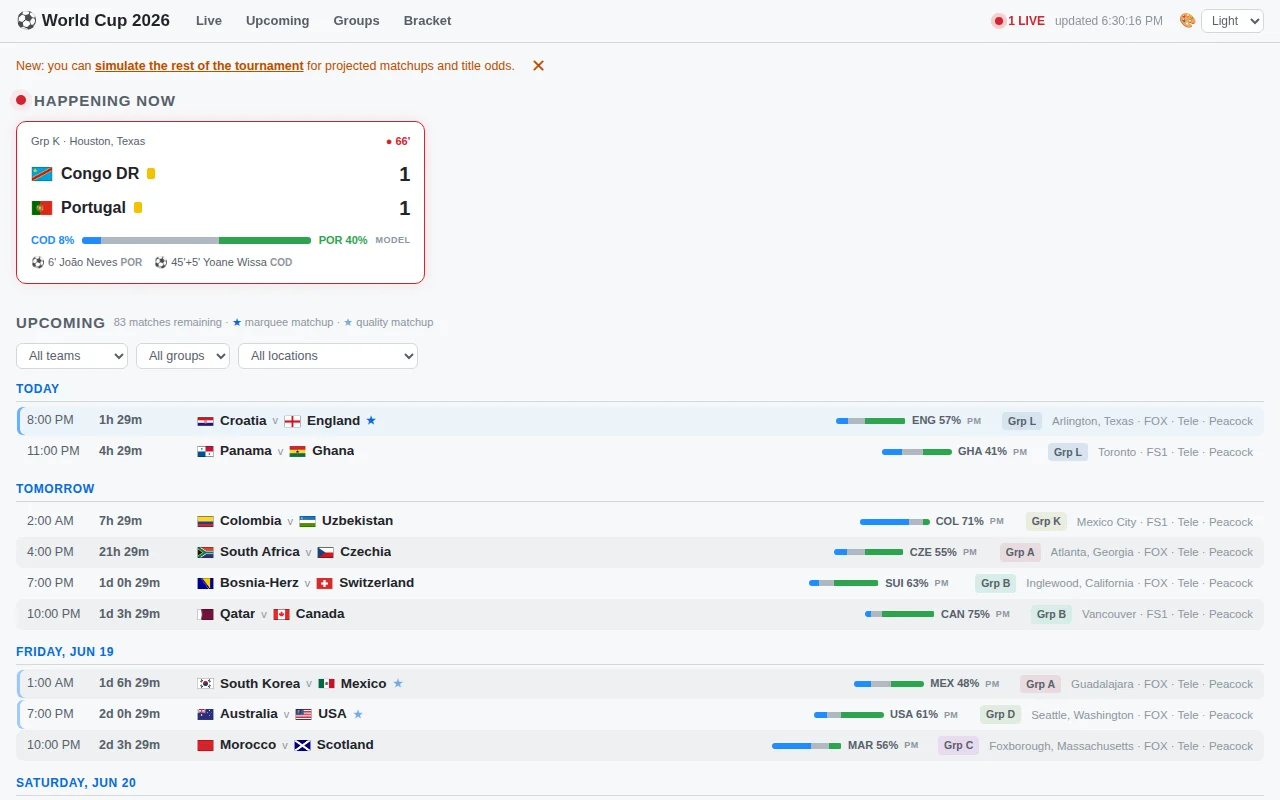Select the Qatar v Canada match row
The image size is (1280, 800).
click(640, 614)
